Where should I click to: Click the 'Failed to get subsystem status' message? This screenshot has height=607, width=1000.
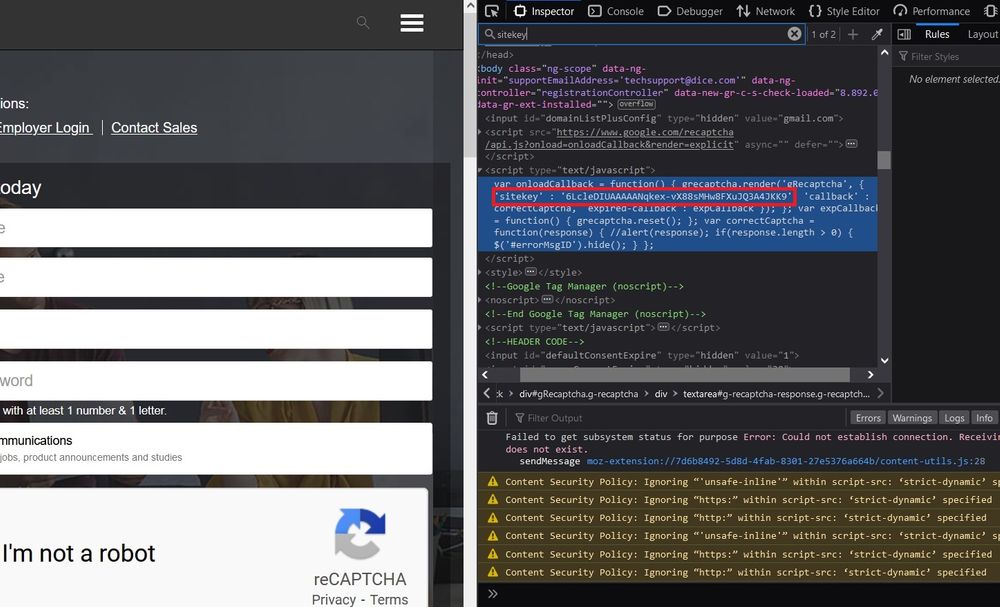[x=753, y=443]
